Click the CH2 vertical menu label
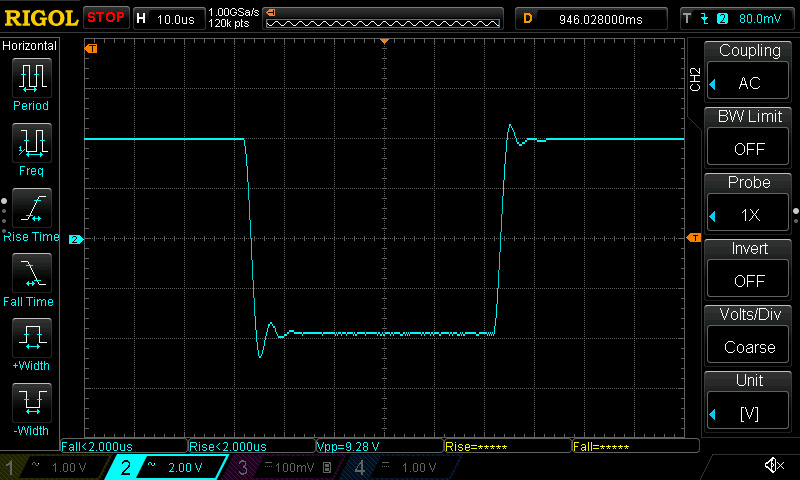The height and width of the screenshot is (480, 800). [695, 79]
